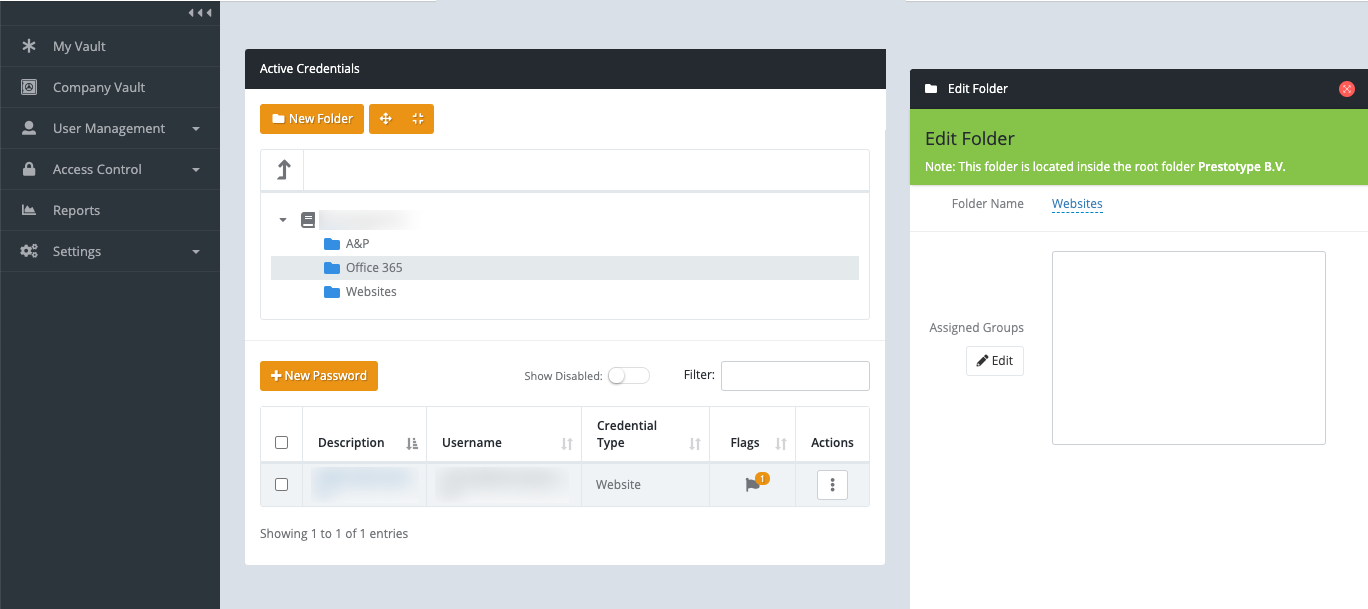Tick the checkbox for the Website credential row
Image resolution: width=1368 pixels, height=609 pixels.
[281, 485]
